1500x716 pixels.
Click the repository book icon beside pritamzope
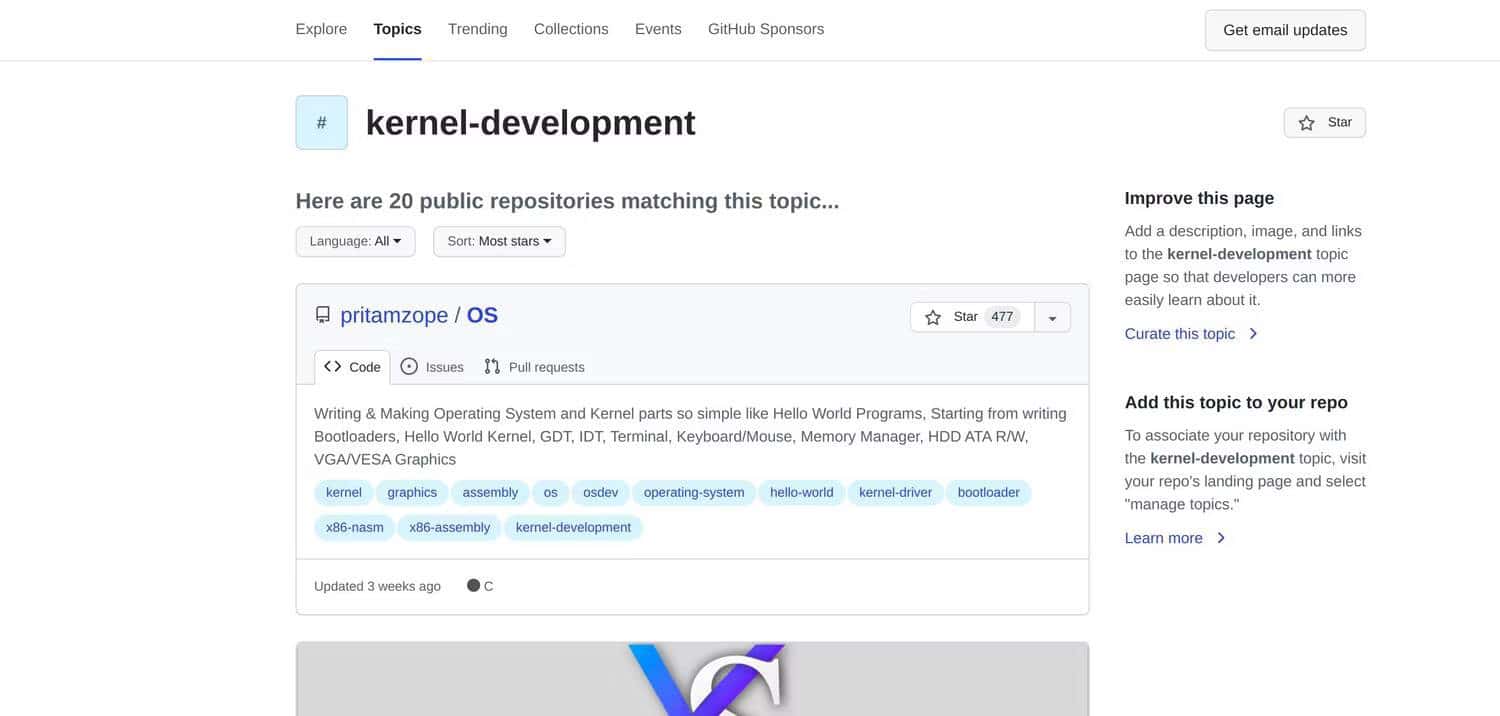(x=322, y=315)
